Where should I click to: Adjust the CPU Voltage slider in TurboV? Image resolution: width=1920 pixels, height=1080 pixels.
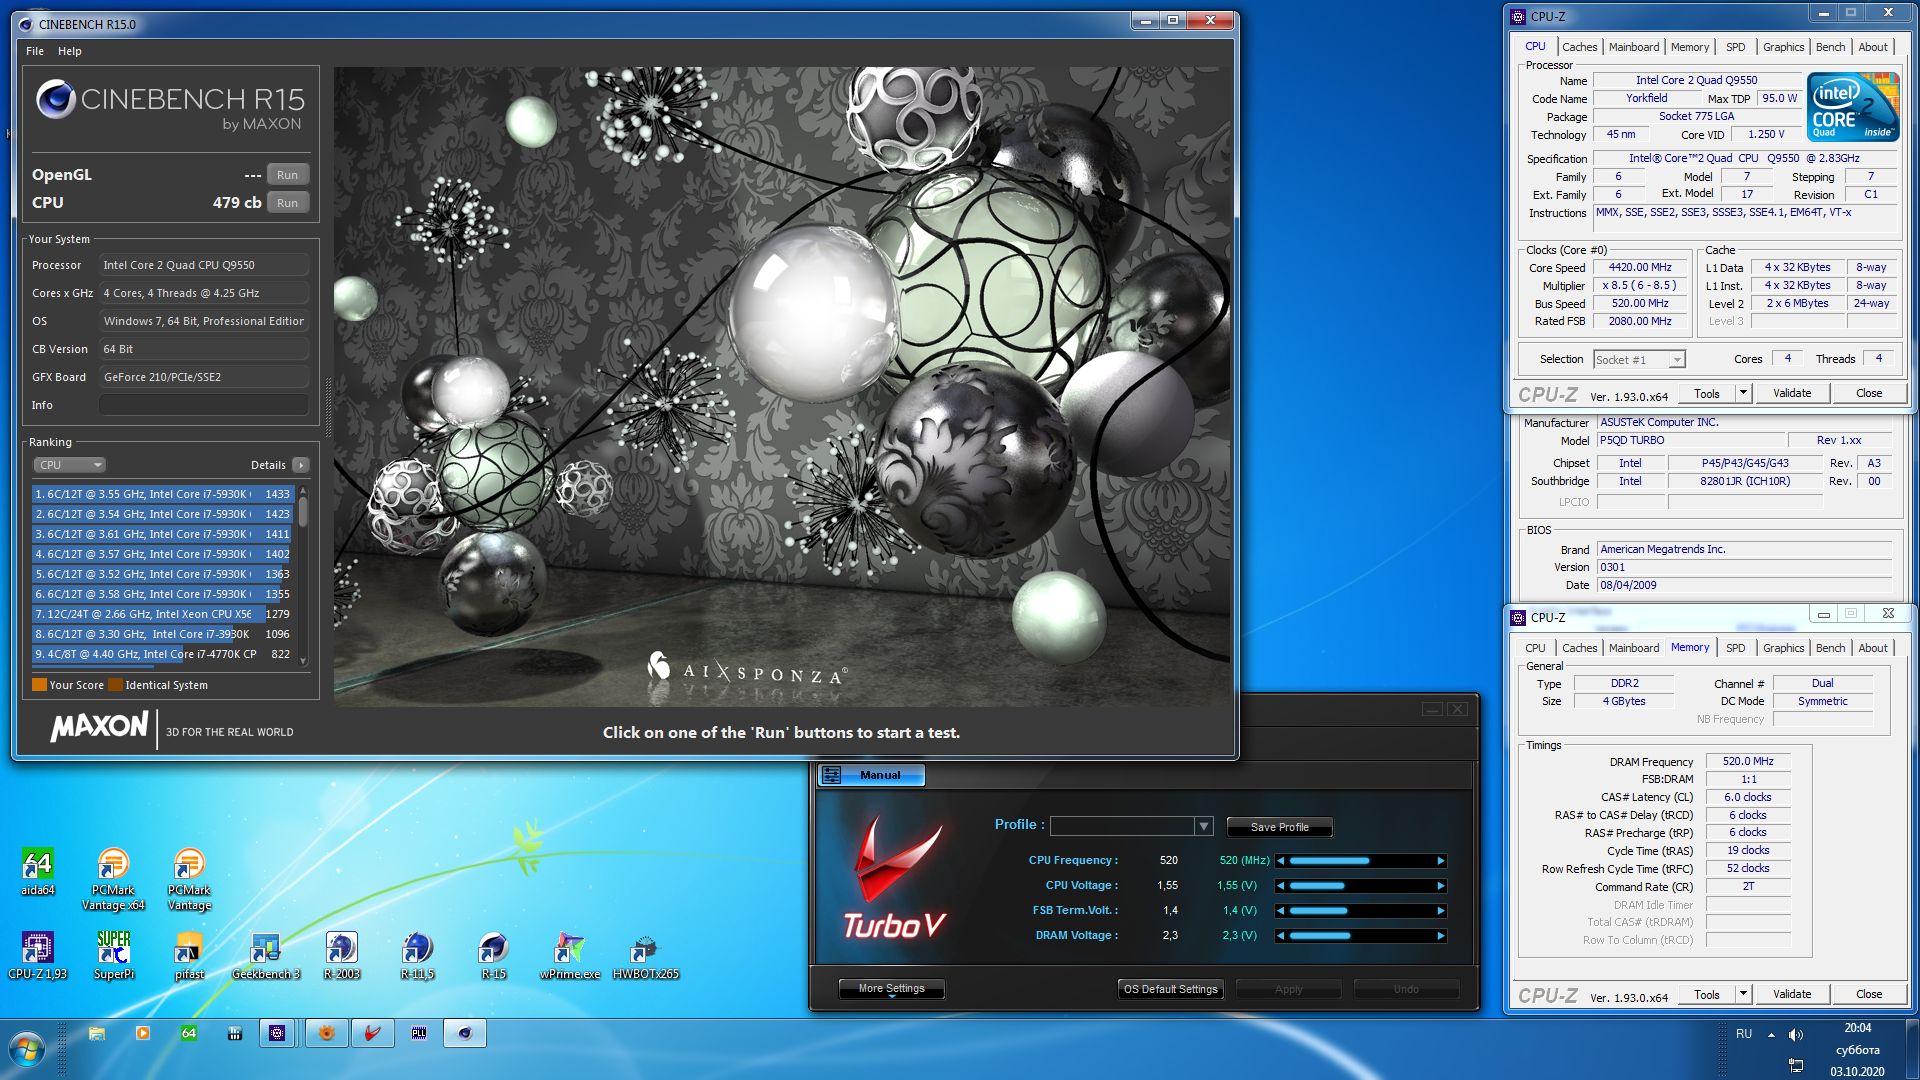point(1360,886)
